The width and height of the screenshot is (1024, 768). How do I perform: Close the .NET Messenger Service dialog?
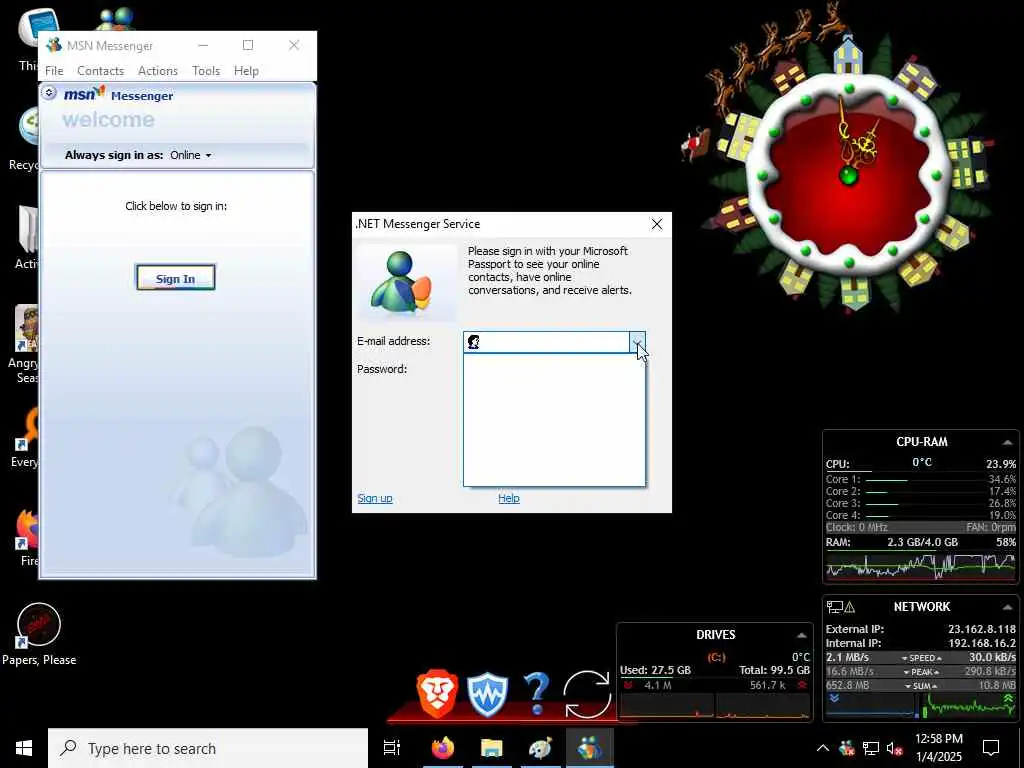(657, 224)
